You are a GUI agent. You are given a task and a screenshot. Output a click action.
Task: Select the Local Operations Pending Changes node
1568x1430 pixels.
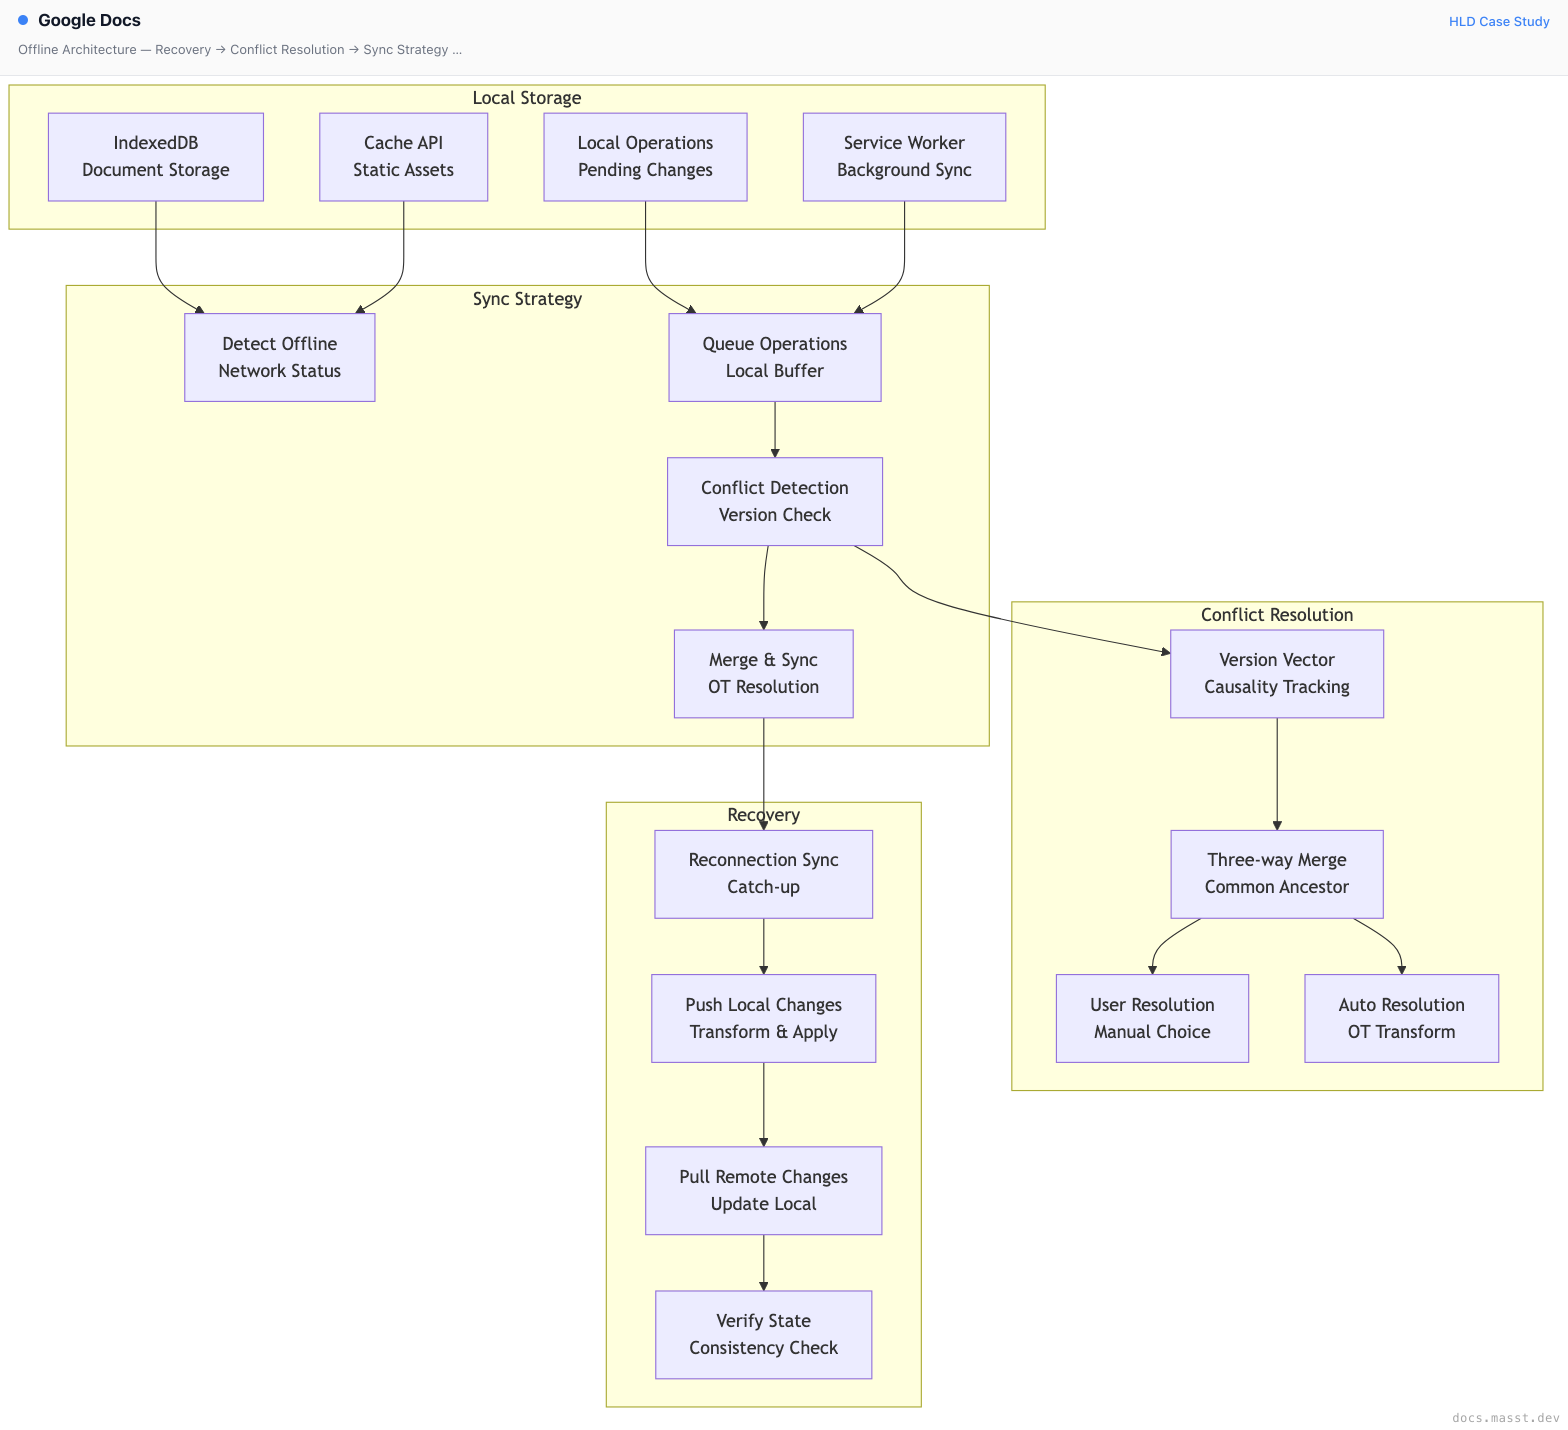(x=645, y=157)
